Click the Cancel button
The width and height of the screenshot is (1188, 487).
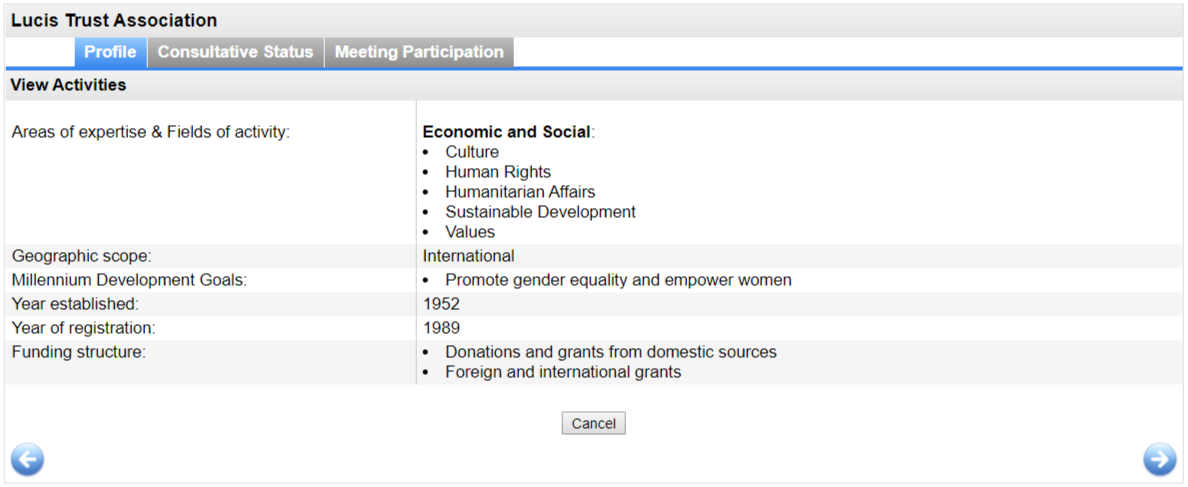(593, 423)
